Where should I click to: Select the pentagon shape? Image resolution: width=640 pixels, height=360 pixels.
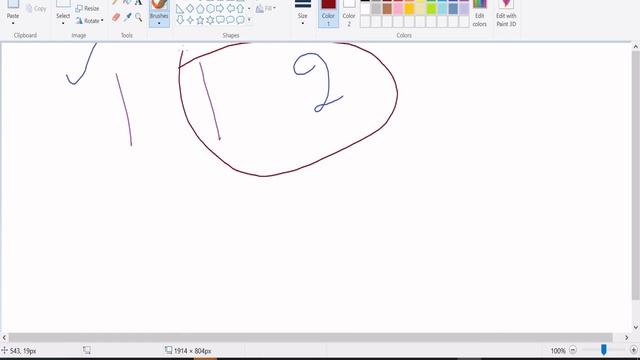pos(200,9)
